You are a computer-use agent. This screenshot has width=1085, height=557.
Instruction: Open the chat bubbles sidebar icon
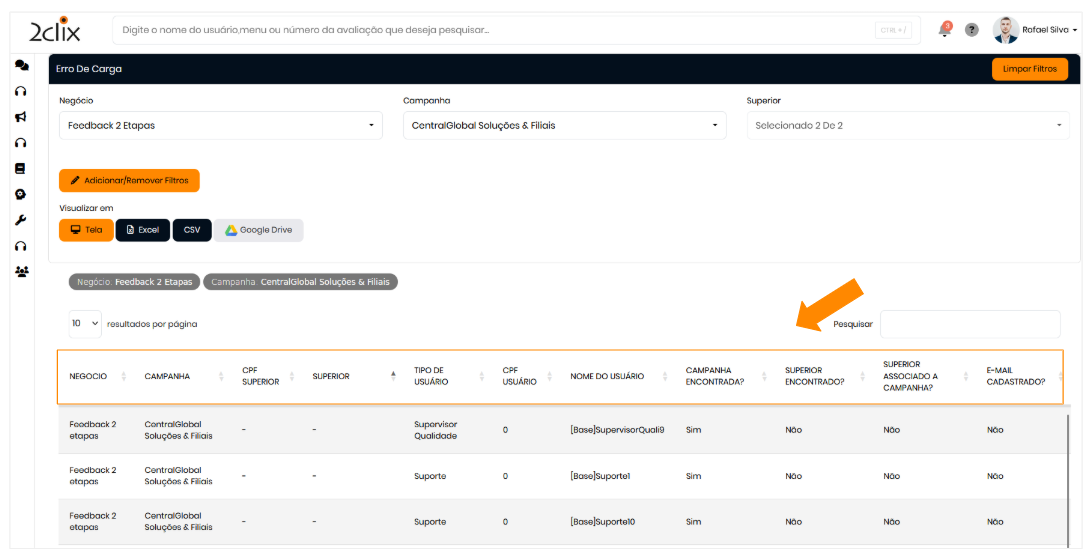click(21, 65)
